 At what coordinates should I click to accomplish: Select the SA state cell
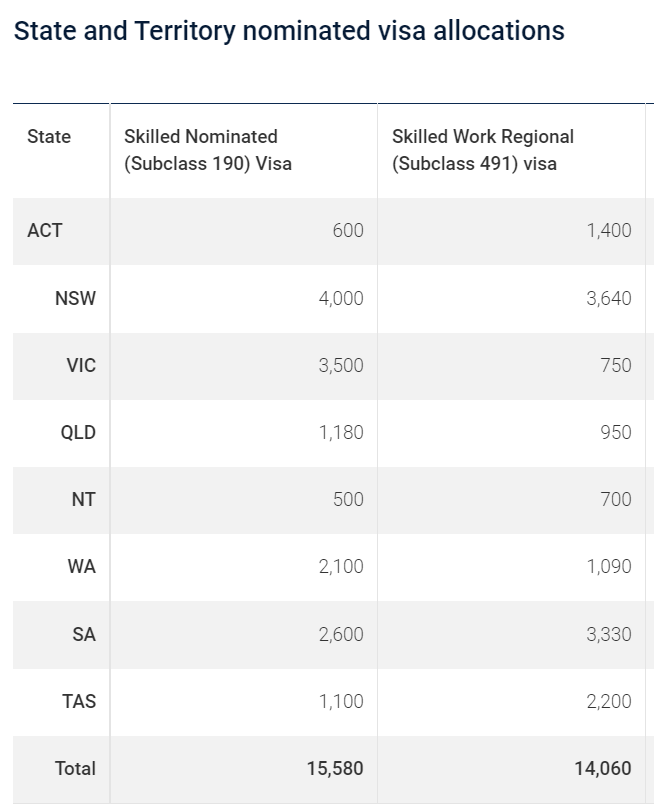pyautogui.click(x=84, y=634)
